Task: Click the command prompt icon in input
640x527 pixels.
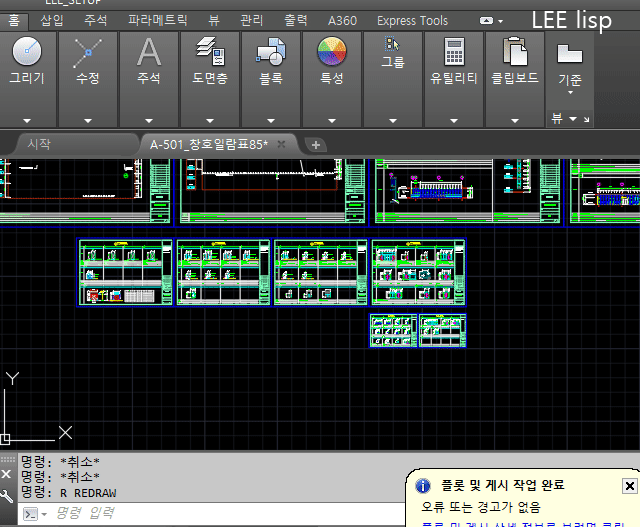Action: point(31,514)
